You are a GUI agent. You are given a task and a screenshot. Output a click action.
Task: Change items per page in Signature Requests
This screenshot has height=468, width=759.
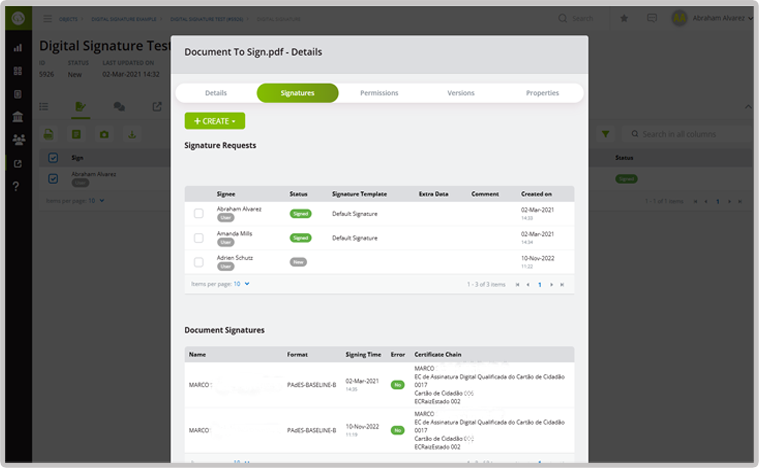click(x=242, y=284)
